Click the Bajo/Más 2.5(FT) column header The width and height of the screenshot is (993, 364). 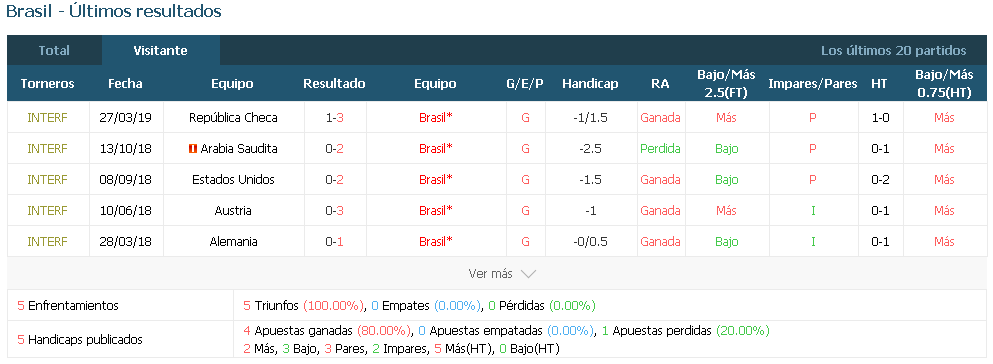[x=726, y=84]
